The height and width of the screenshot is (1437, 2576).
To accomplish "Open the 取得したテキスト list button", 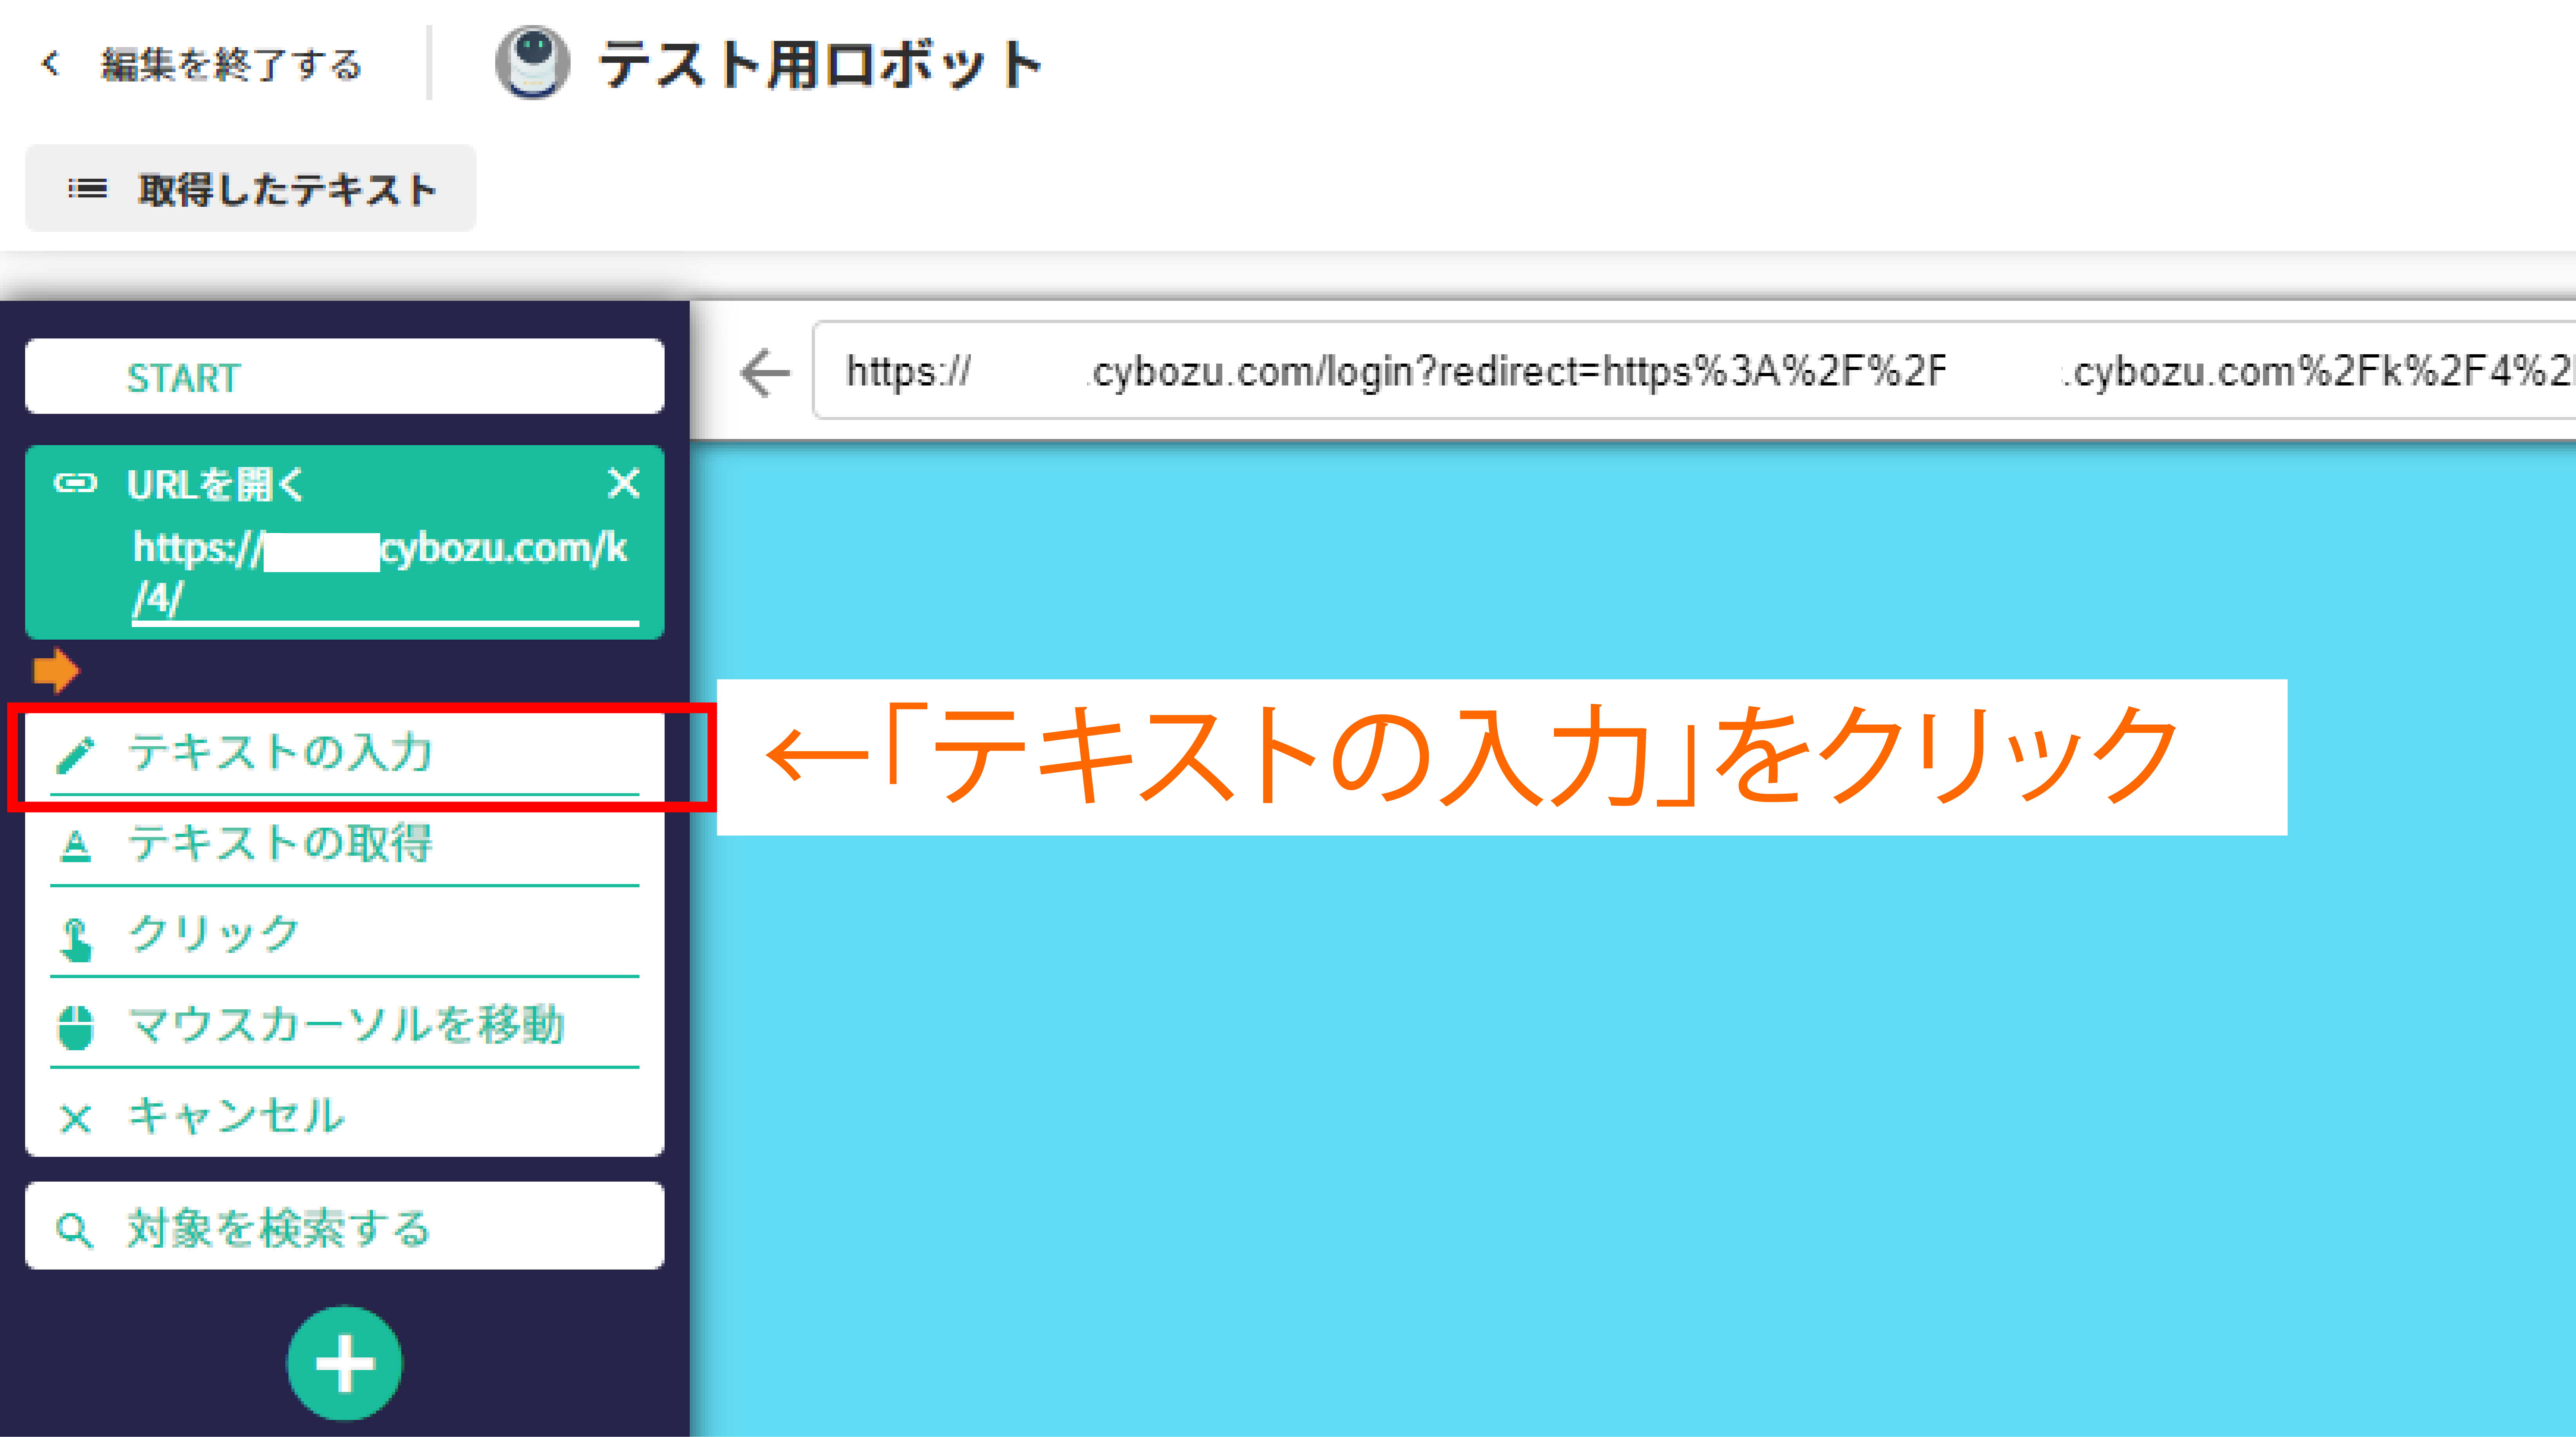I will point(251,188).
